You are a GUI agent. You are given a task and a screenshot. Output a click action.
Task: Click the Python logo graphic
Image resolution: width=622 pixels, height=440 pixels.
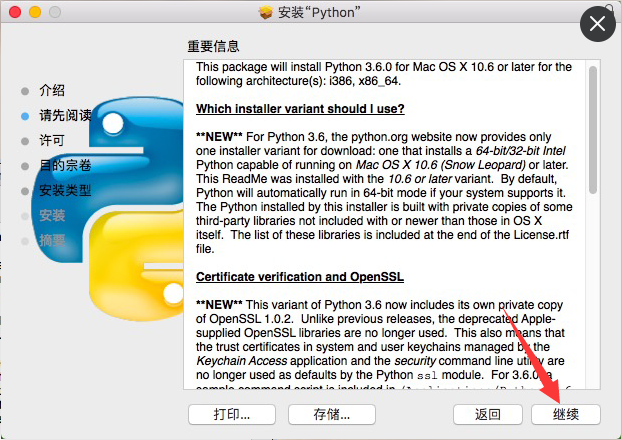click(x=107, y=208)
